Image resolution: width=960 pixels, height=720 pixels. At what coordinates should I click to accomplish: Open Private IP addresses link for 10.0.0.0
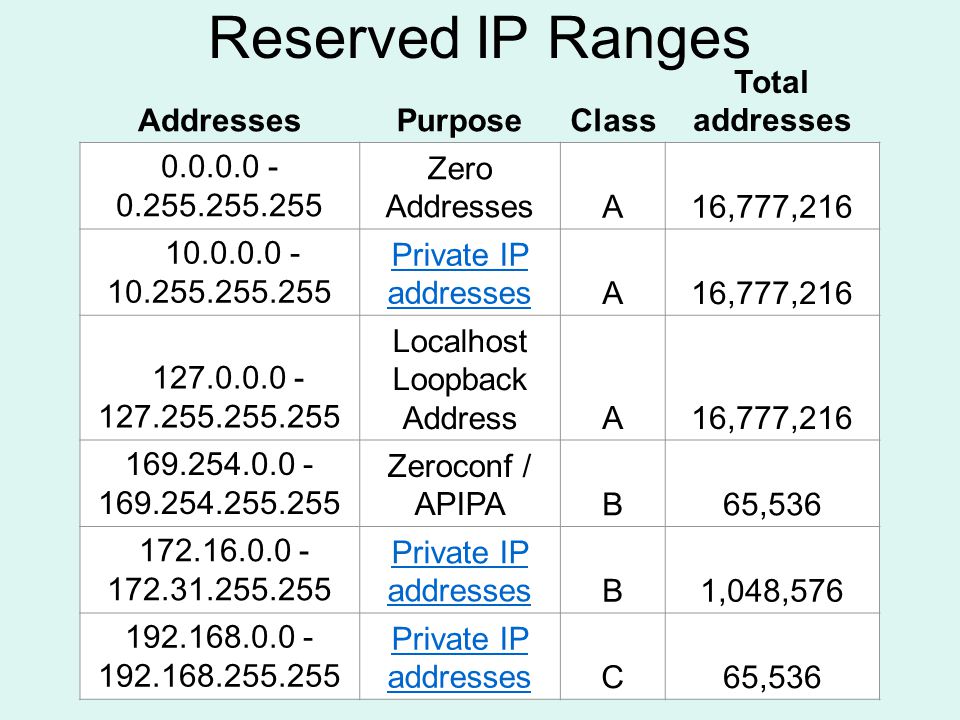(459, 274)
